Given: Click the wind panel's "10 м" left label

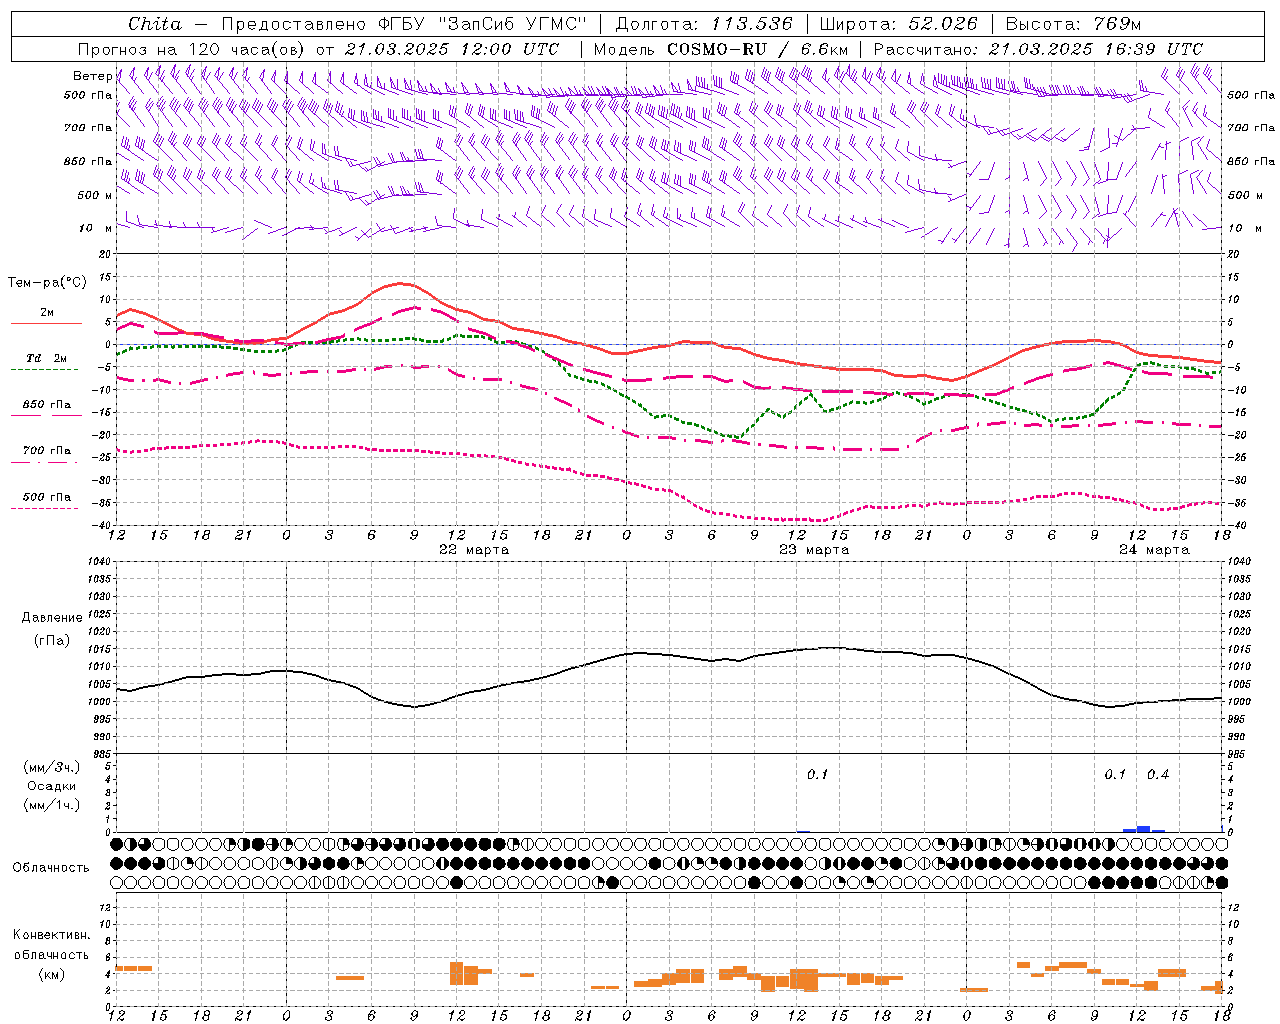Looking at the screenshot, I should pos(96,229).
